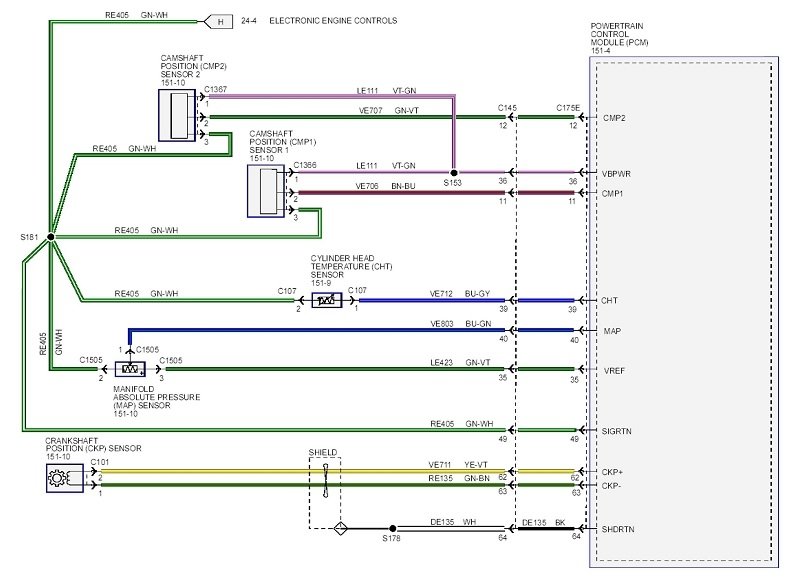Viewport: 796px width, 584px height.
Task: Click the RE135 GN-BN wire label
Action: (x=459, y=478)
